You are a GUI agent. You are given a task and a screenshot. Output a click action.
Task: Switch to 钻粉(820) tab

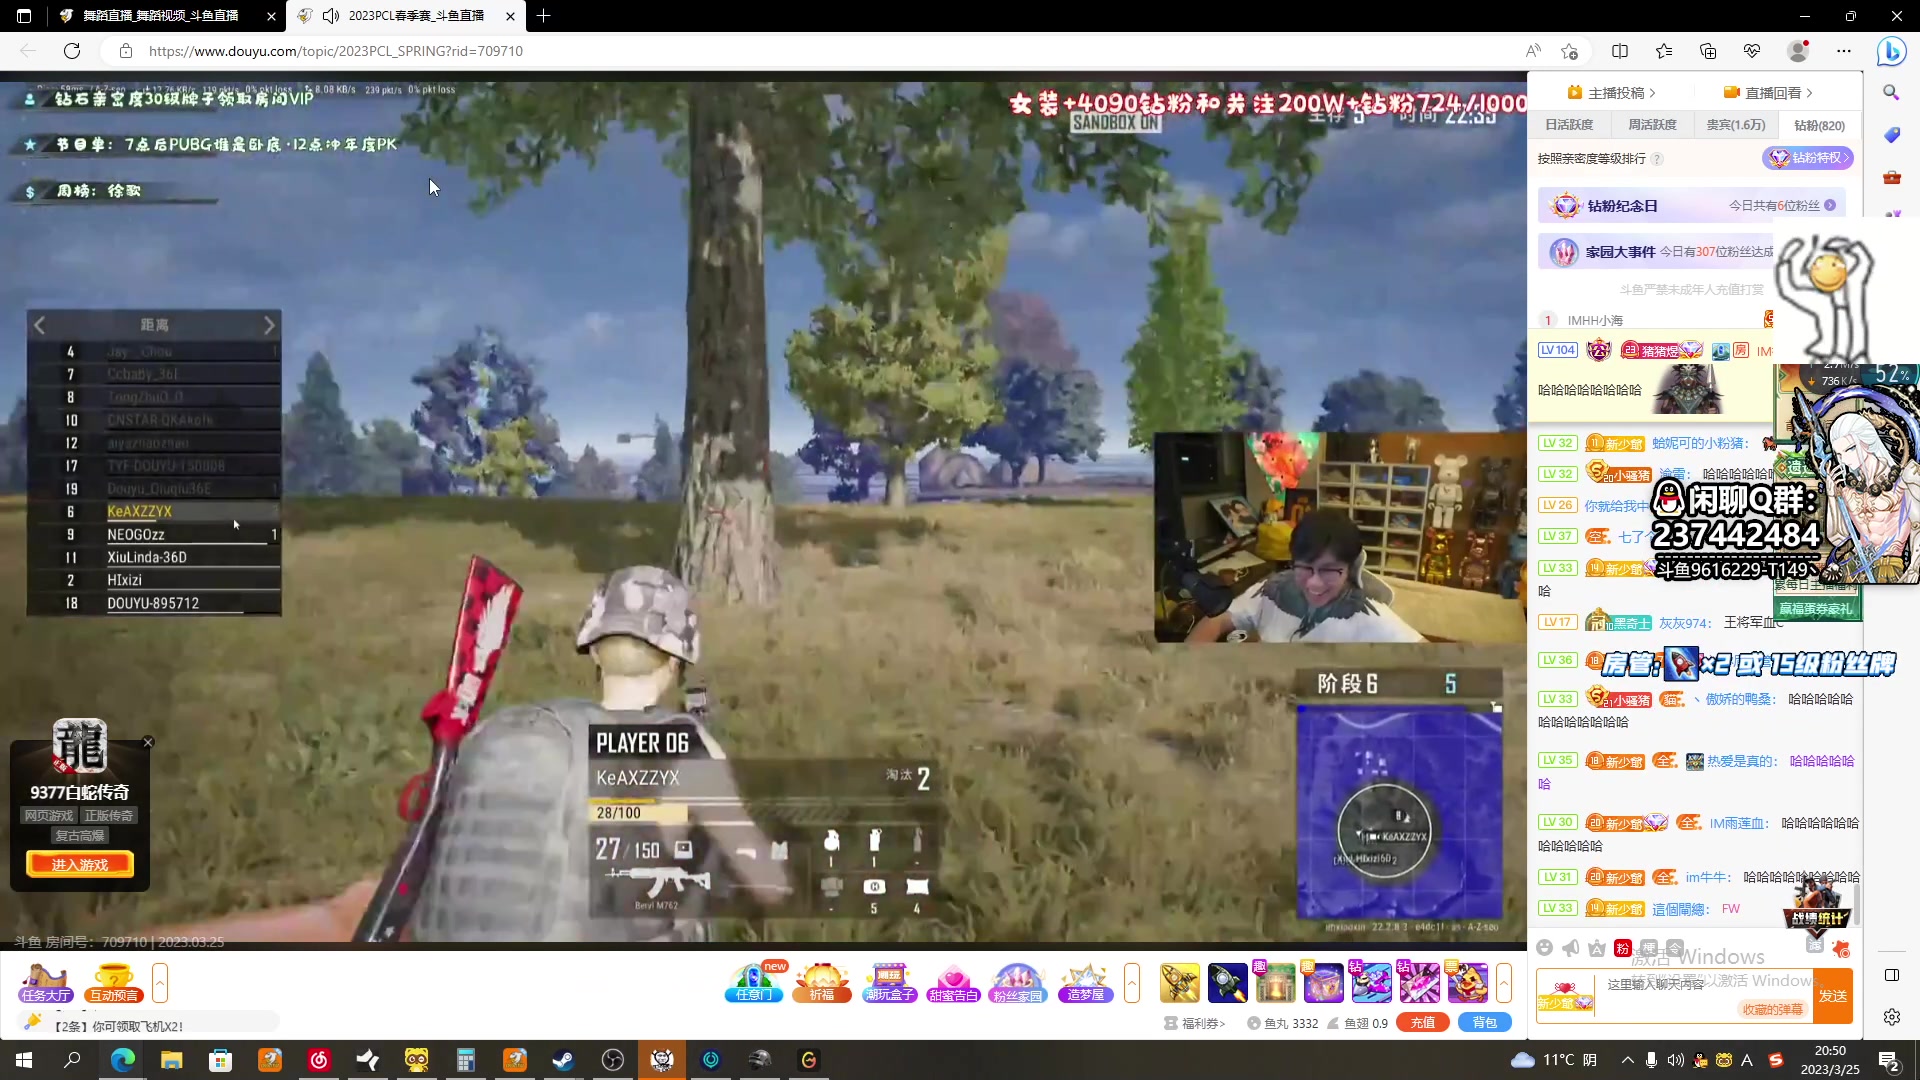tap(1819, 125)
